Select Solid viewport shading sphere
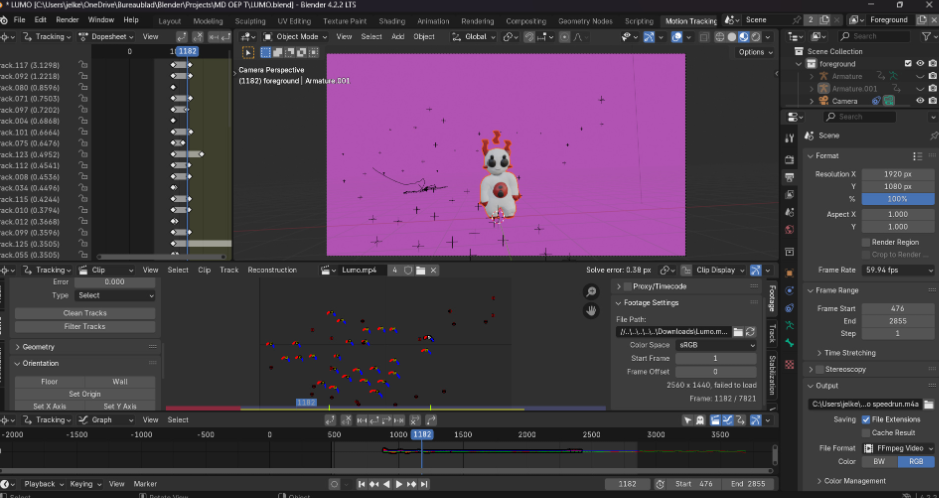Viewport: 939px width, 498px height. pos(732,37)
